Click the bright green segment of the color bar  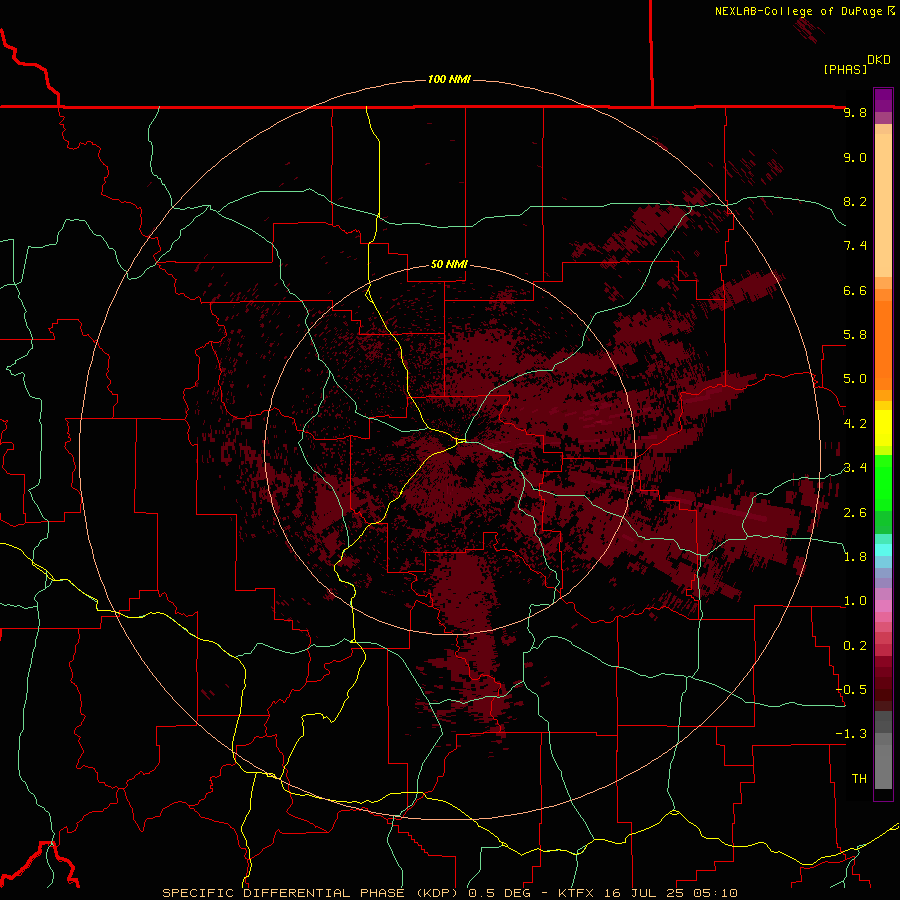(x=883, y=482)
